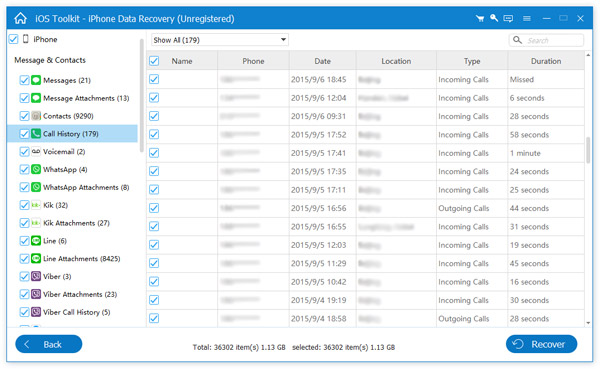600x369 pixels.
Task: Click the iPhone device icon
Action: (x=26, y=39)
